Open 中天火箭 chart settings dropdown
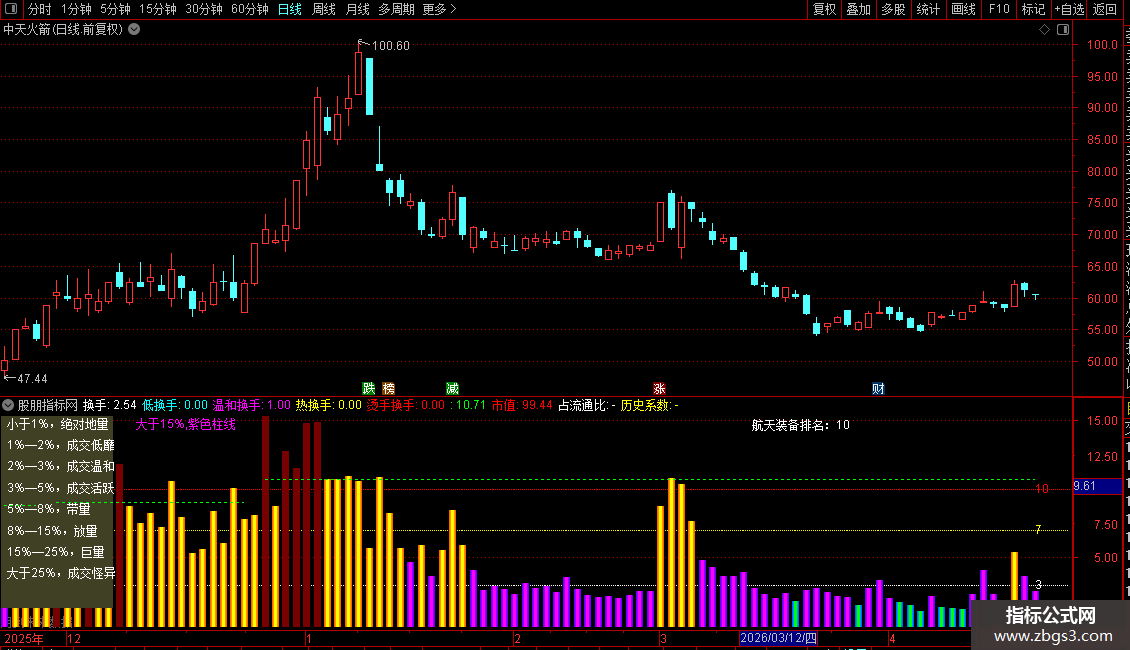1130x650 pixels. [134, 30]
